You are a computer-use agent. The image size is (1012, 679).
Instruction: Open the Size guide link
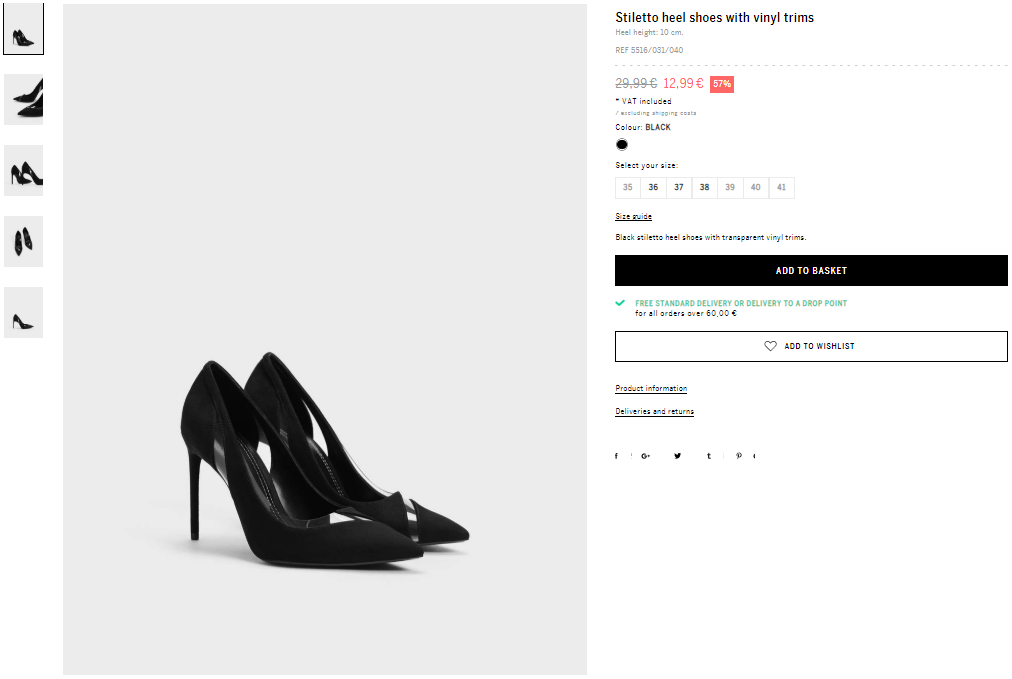pyautogui.click(x=633, y=216)
